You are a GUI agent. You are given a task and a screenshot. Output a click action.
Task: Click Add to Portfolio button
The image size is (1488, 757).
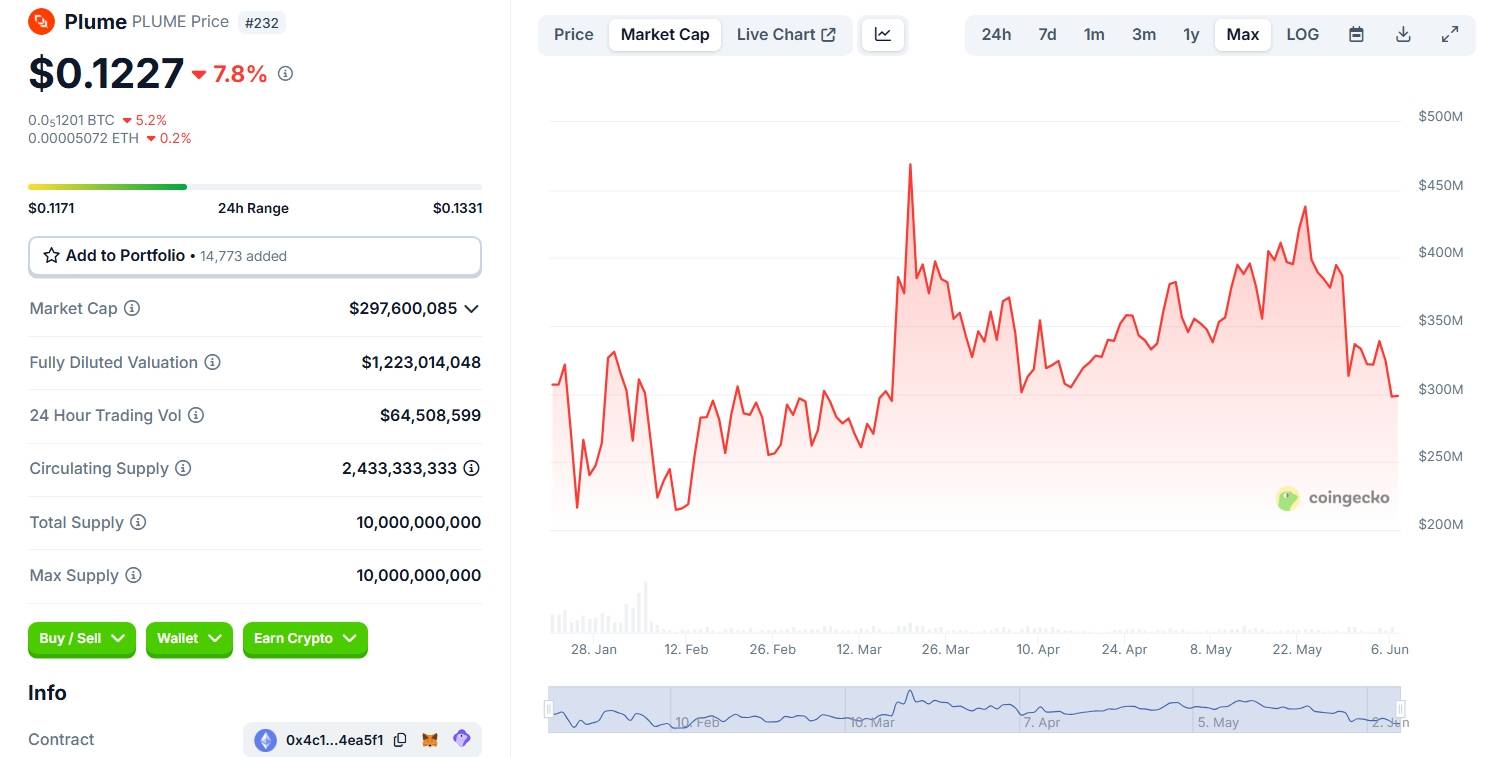click(x=255, y=256)
